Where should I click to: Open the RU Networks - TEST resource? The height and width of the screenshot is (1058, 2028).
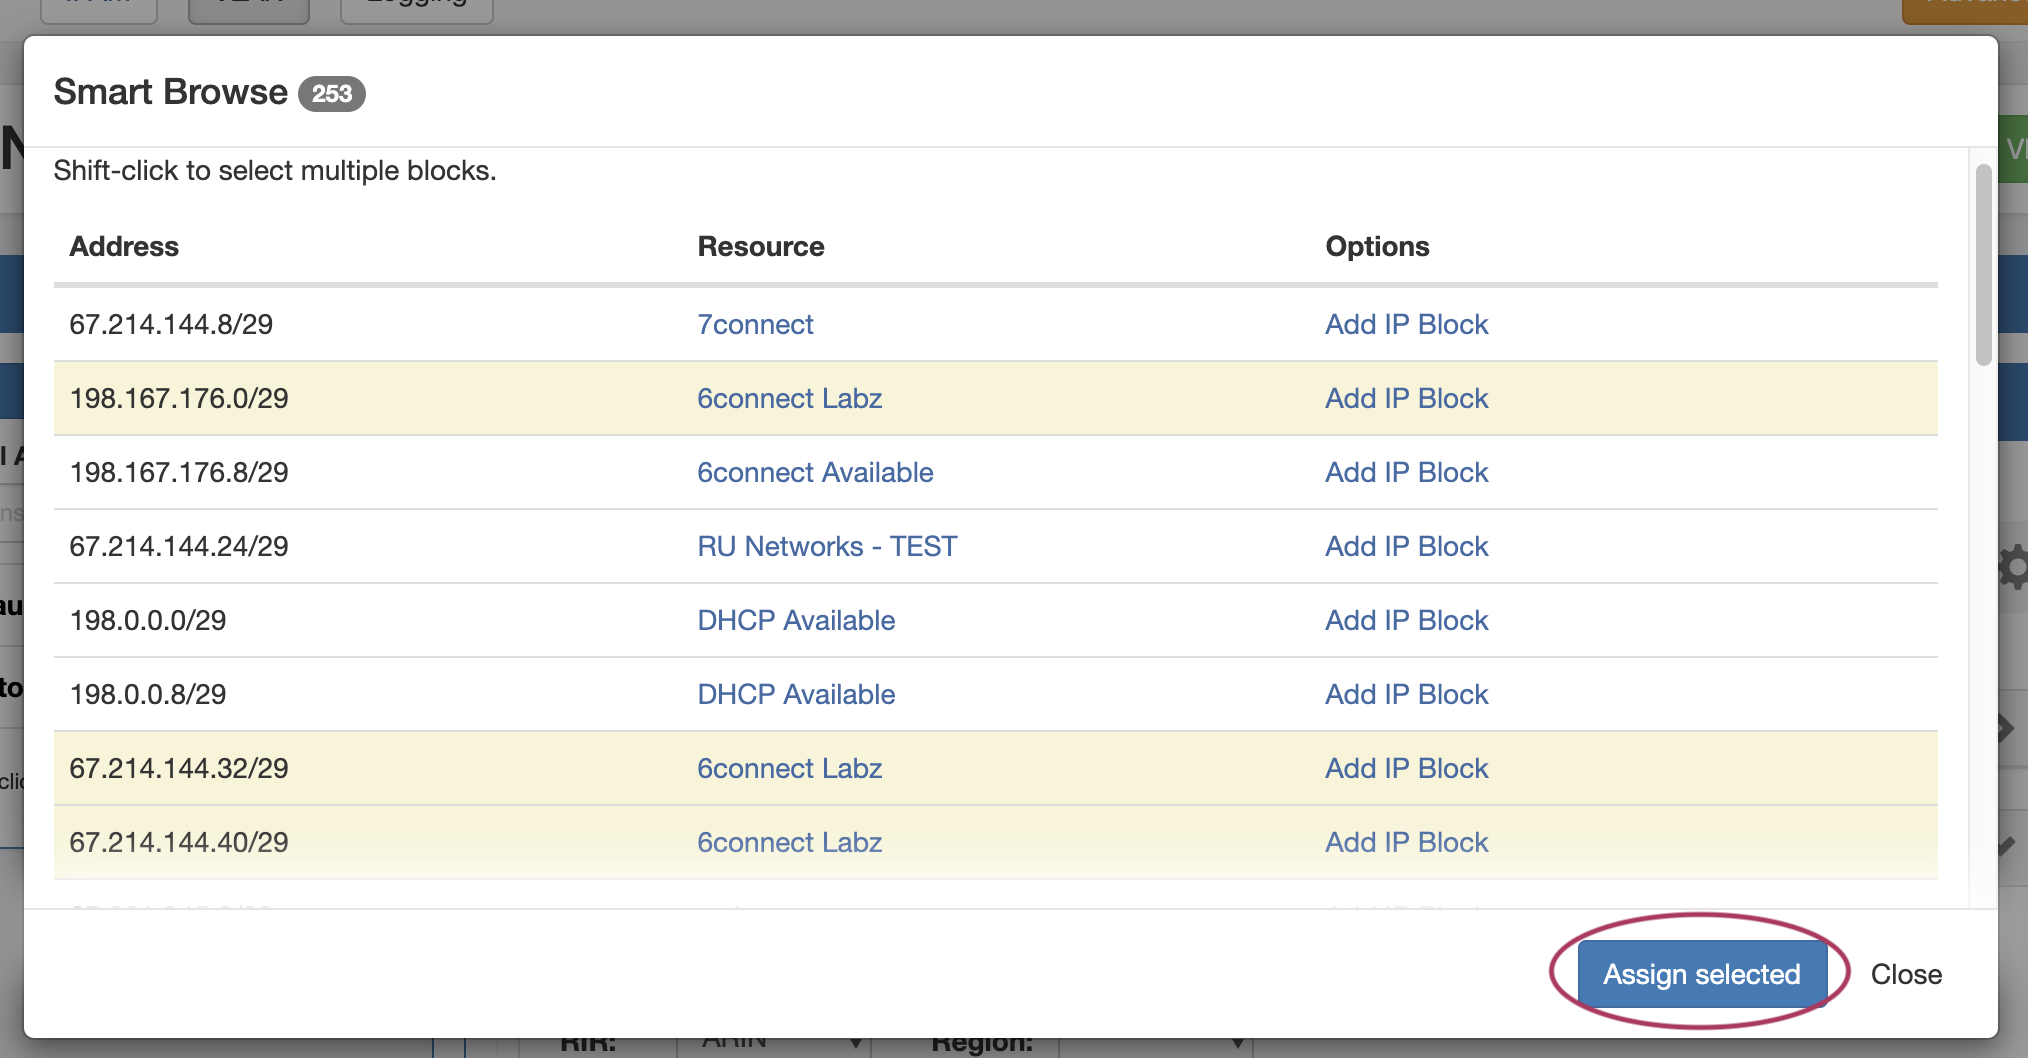pyautogui.click(x=826, y=546)
